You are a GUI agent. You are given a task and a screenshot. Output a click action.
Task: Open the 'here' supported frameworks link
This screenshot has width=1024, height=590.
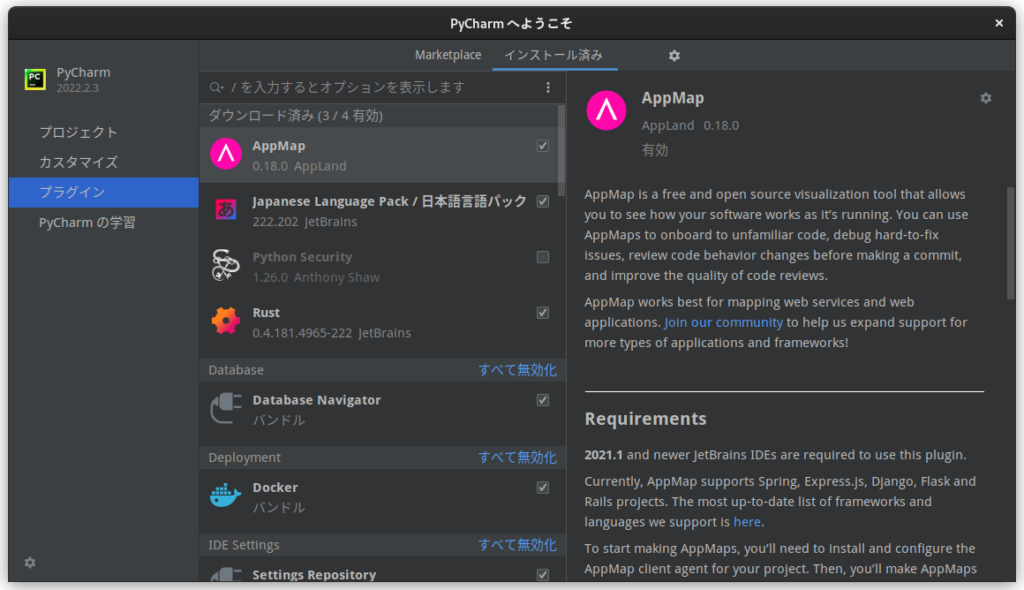[746, 522]
